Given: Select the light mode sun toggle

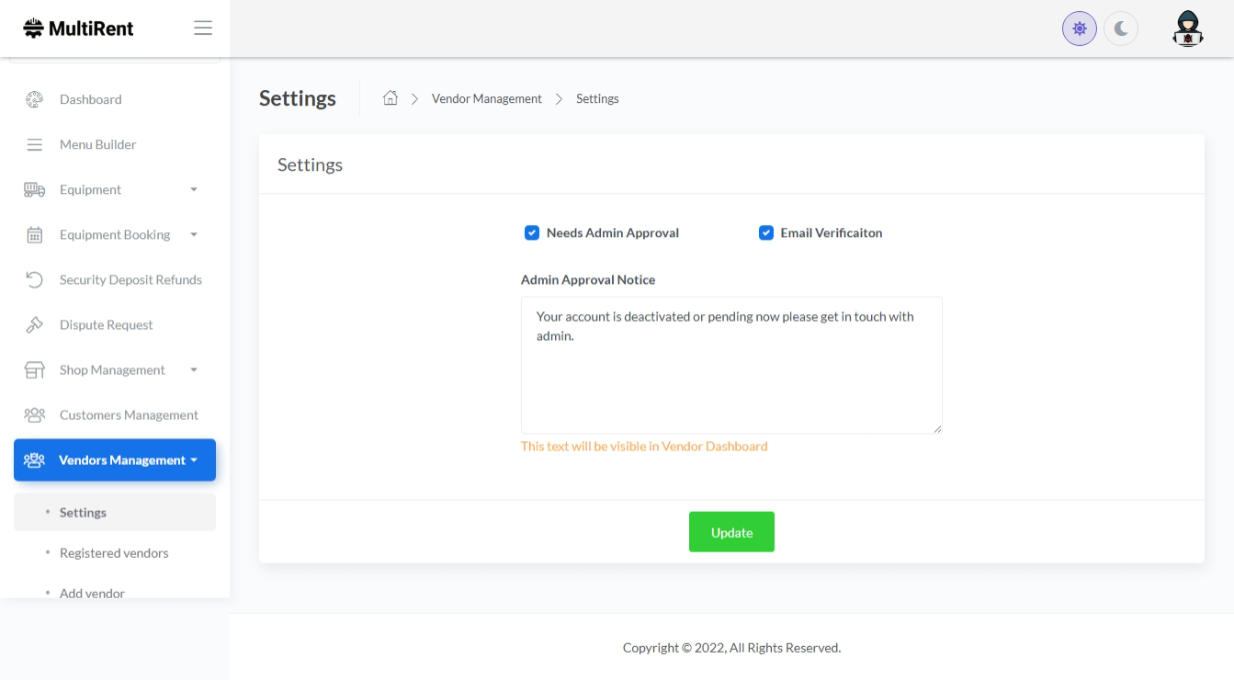Looking at the screenshot, I should tap(1079, 29).
